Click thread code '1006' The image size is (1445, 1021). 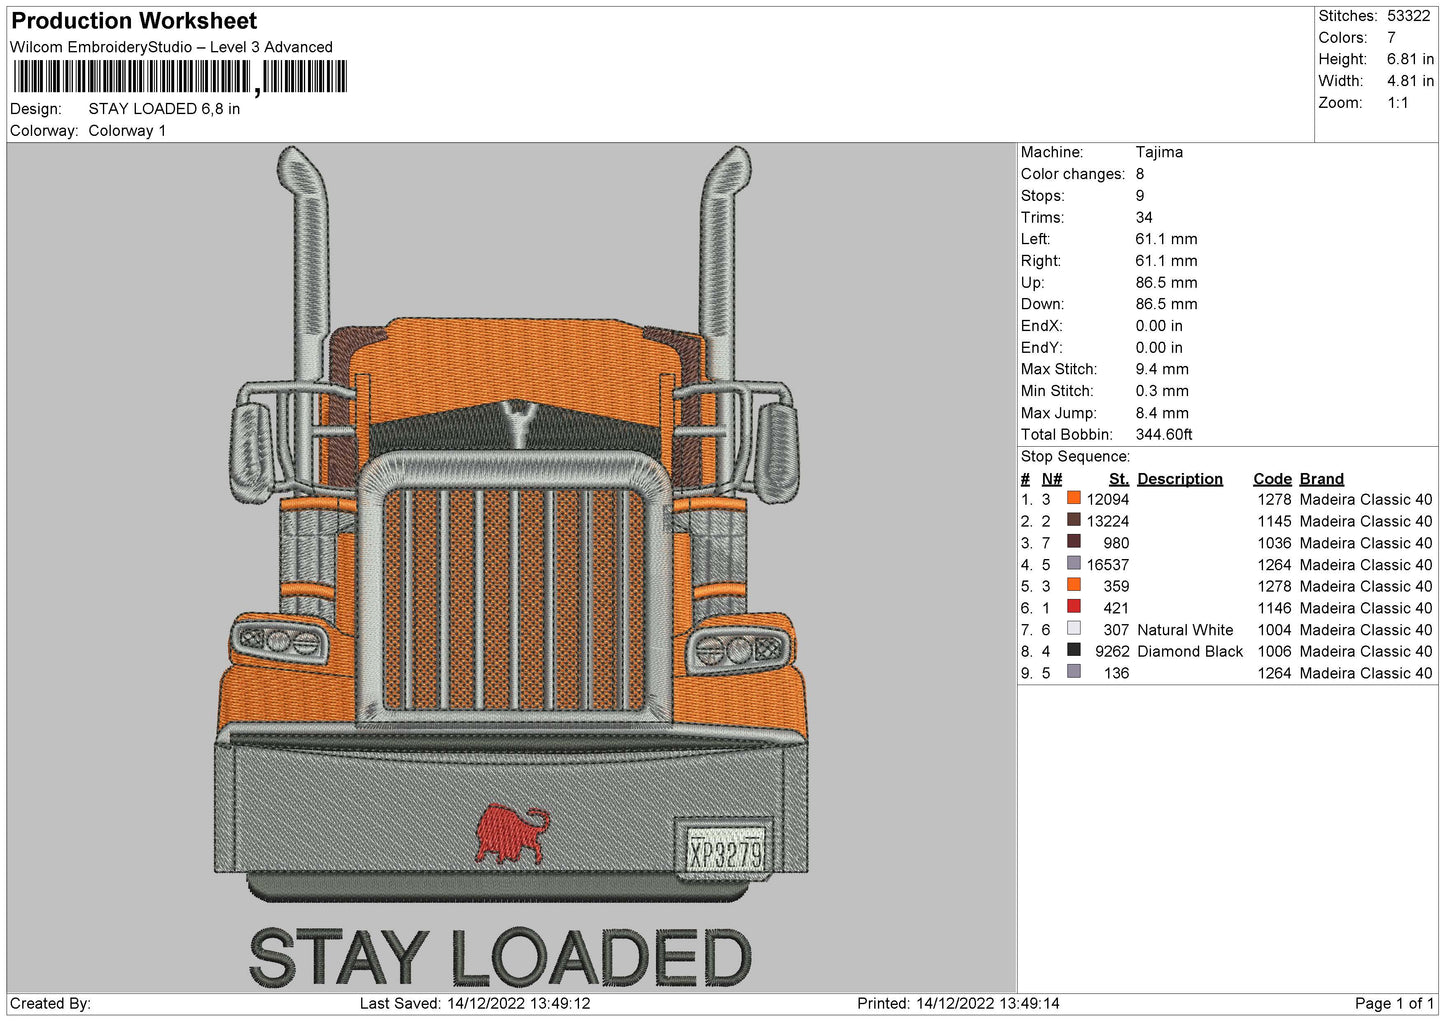click(x=1275, y=651)
